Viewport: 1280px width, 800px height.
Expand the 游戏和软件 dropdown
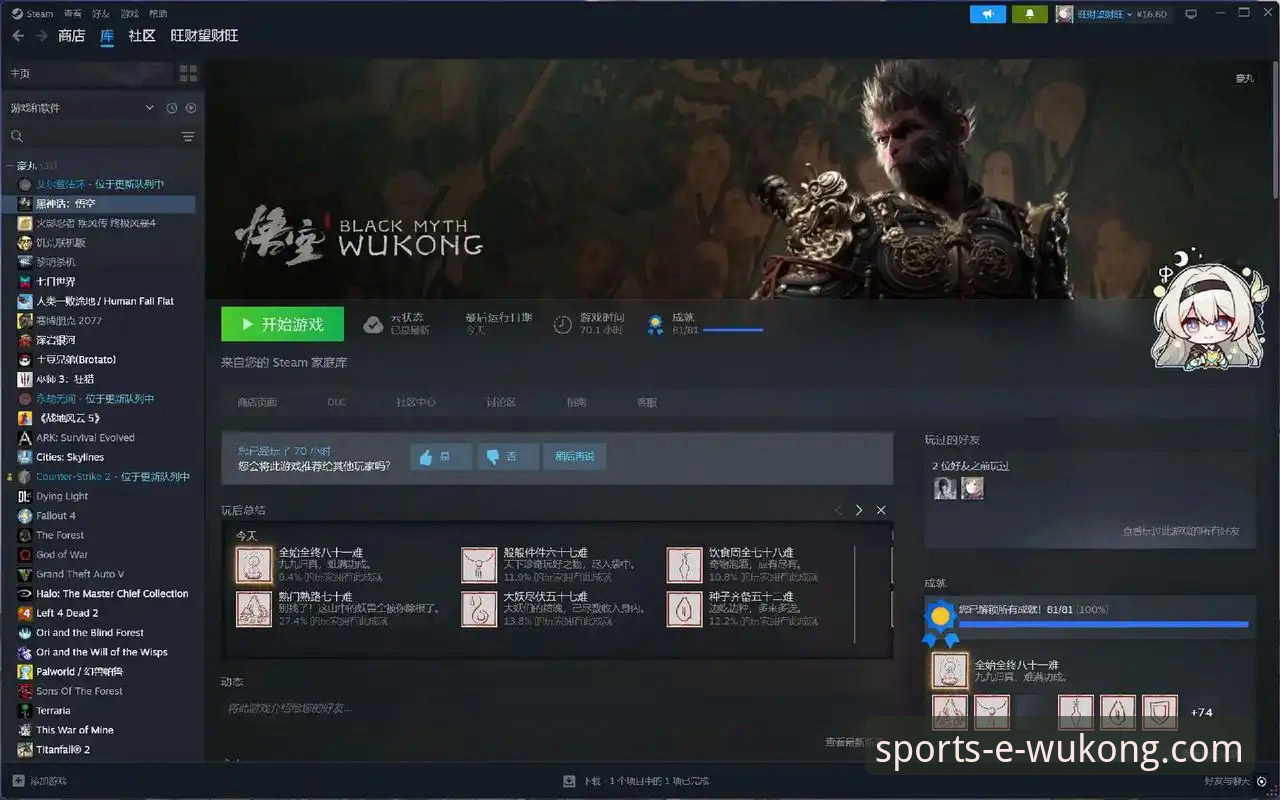(x=150, y=108)
